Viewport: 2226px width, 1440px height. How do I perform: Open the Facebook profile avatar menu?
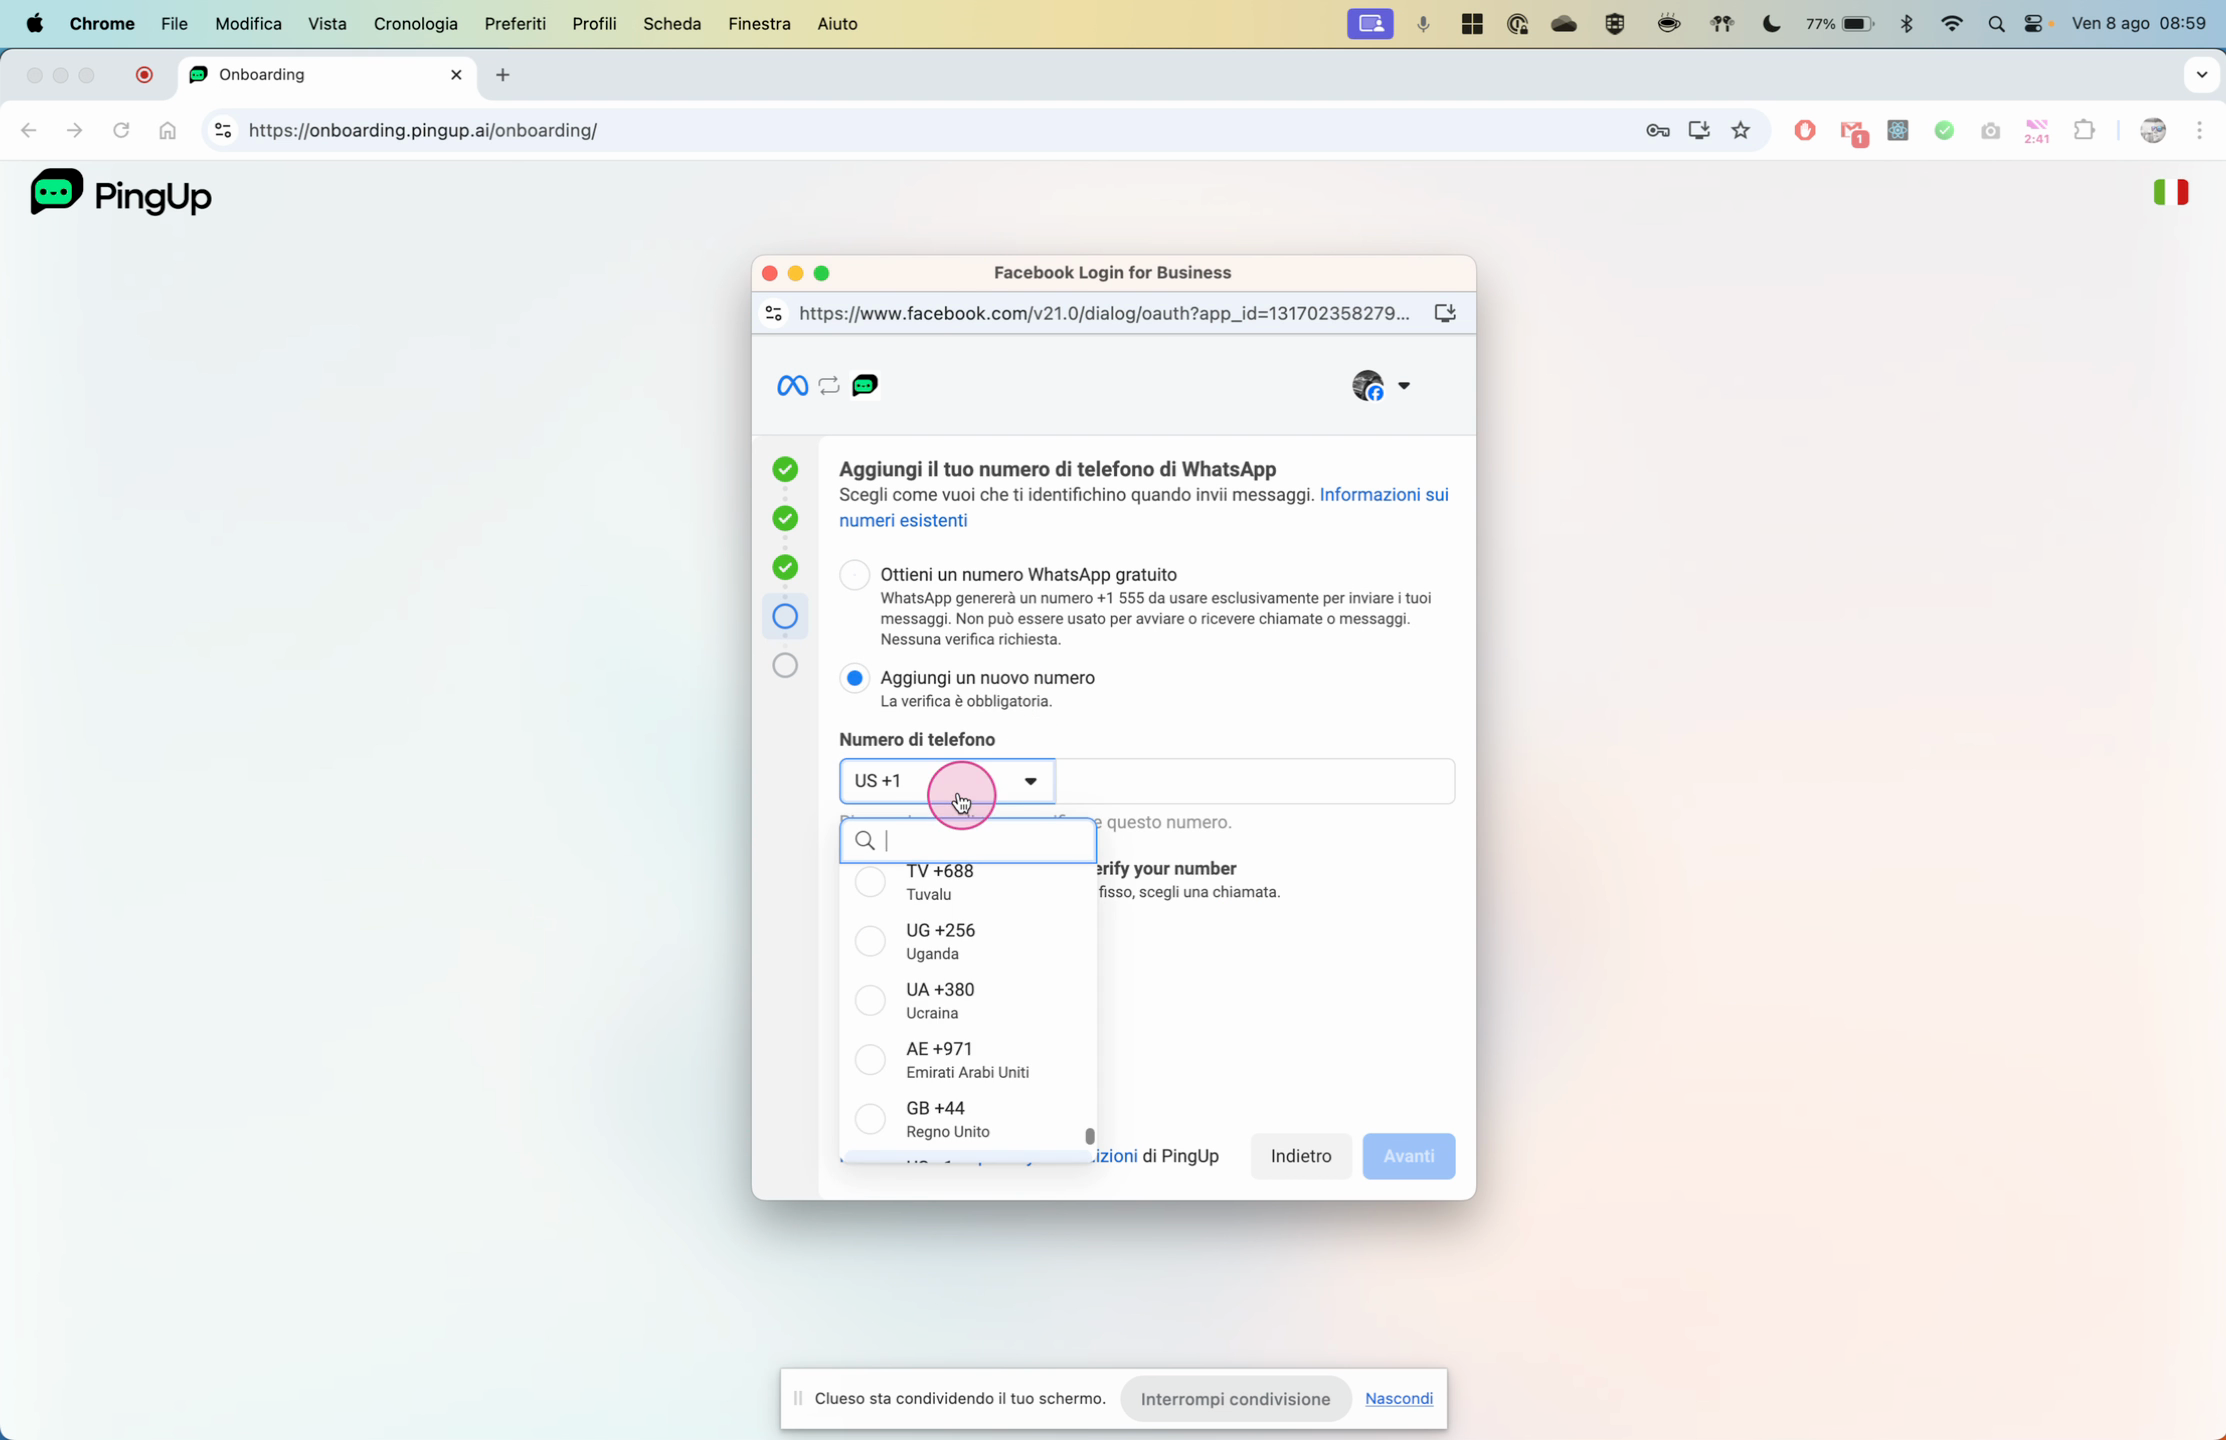coord(1381,385)
